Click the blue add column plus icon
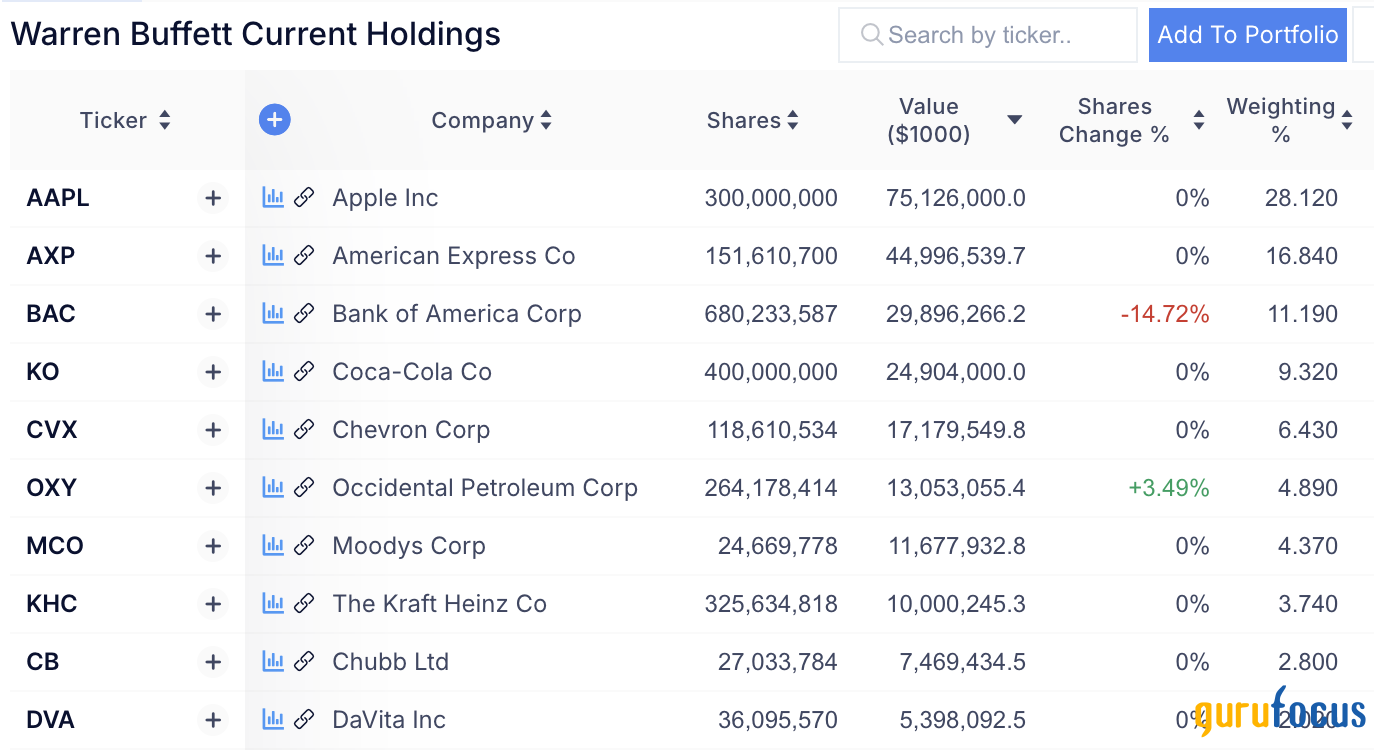 [275, 121]
